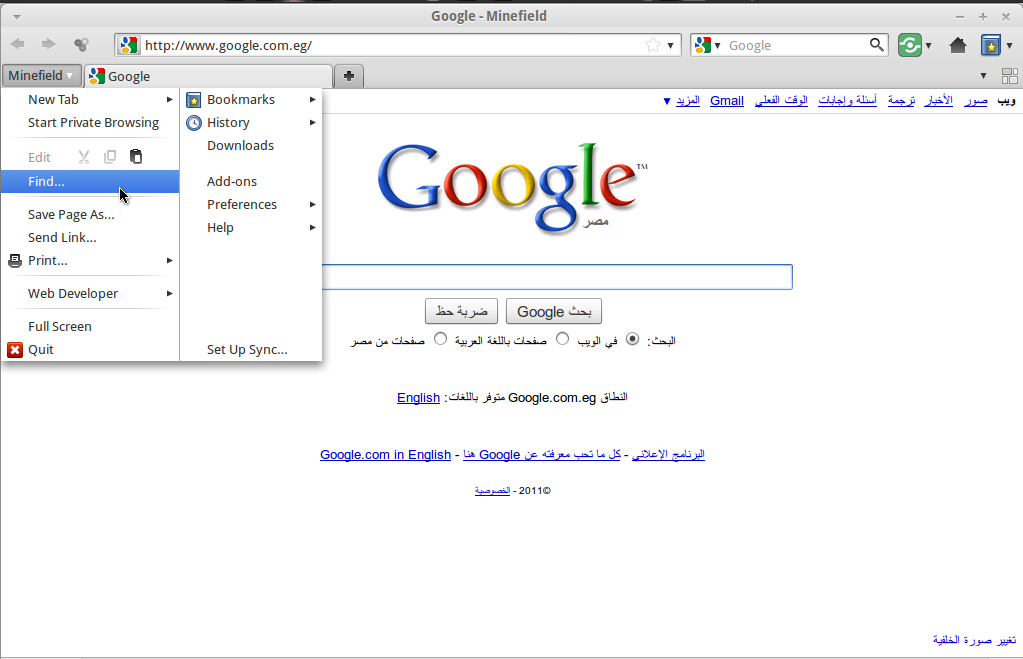The width and height of the screenshot is (1023, 659).
Task: Open the Downloads menu item
Action: pos(251,146)
